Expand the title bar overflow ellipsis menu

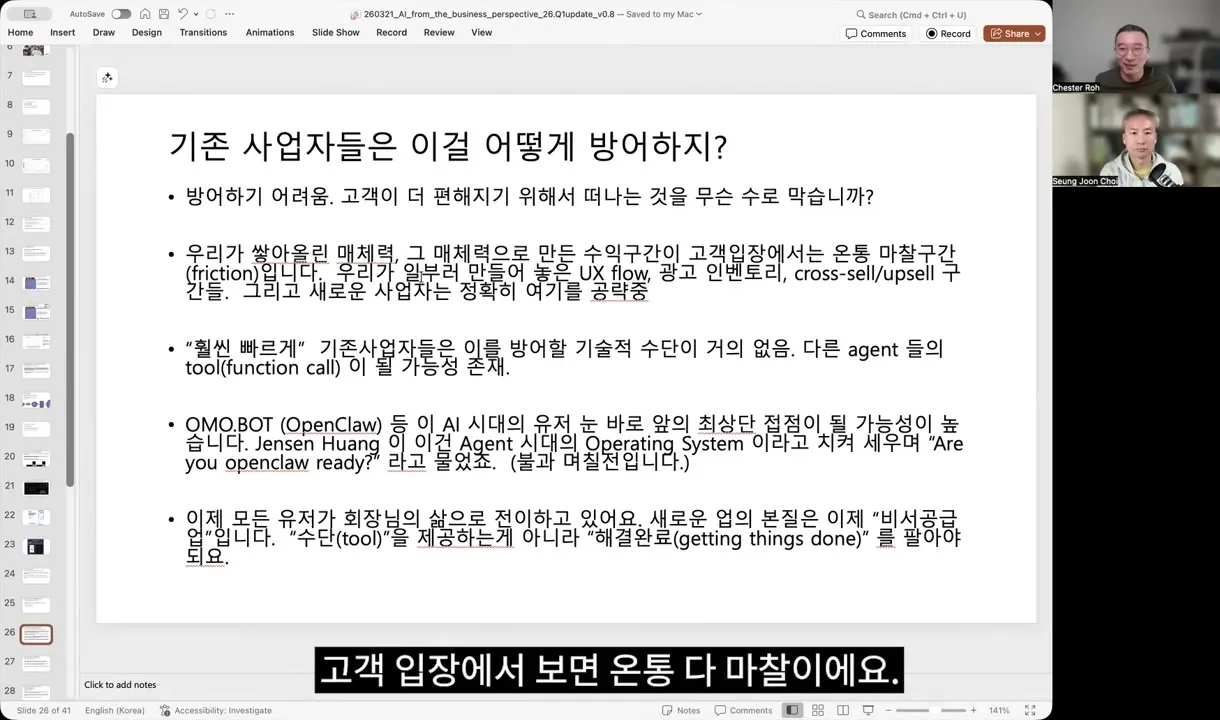(229, 13)
